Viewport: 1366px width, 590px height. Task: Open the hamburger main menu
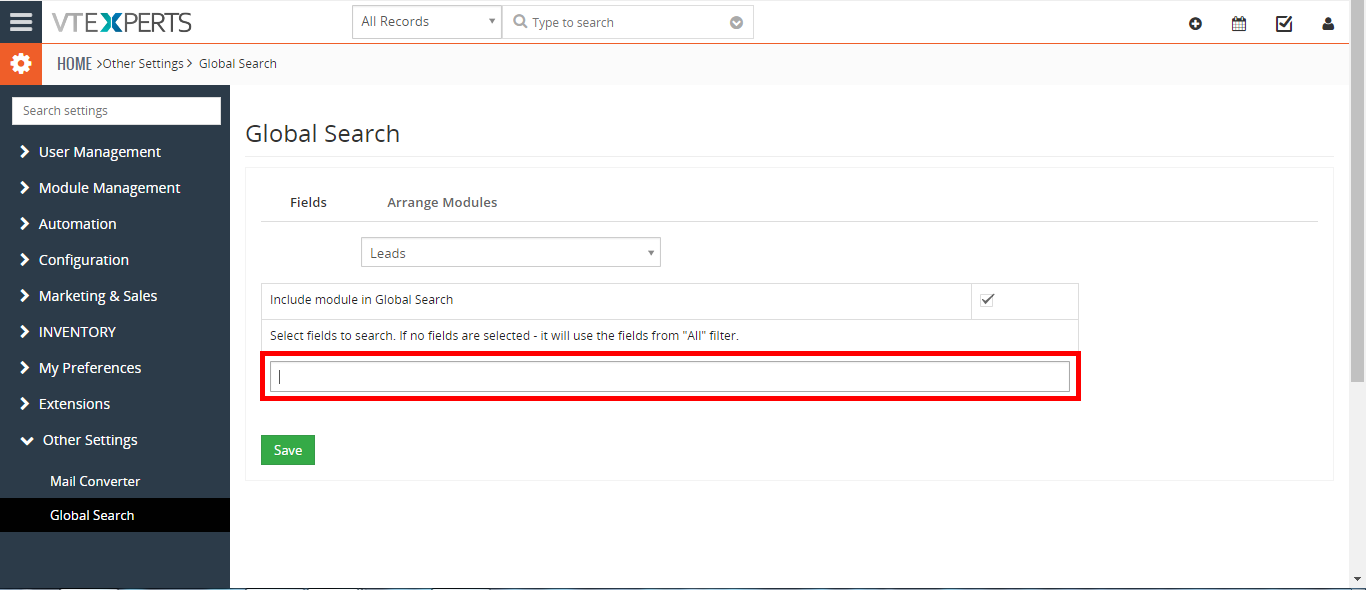point(21,21)
